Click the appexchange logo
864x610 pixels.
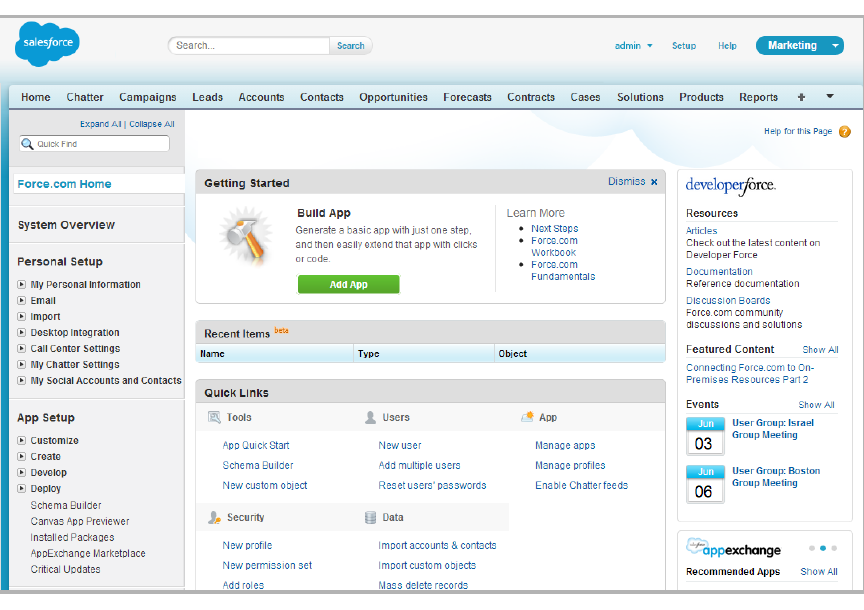(733, 548)
